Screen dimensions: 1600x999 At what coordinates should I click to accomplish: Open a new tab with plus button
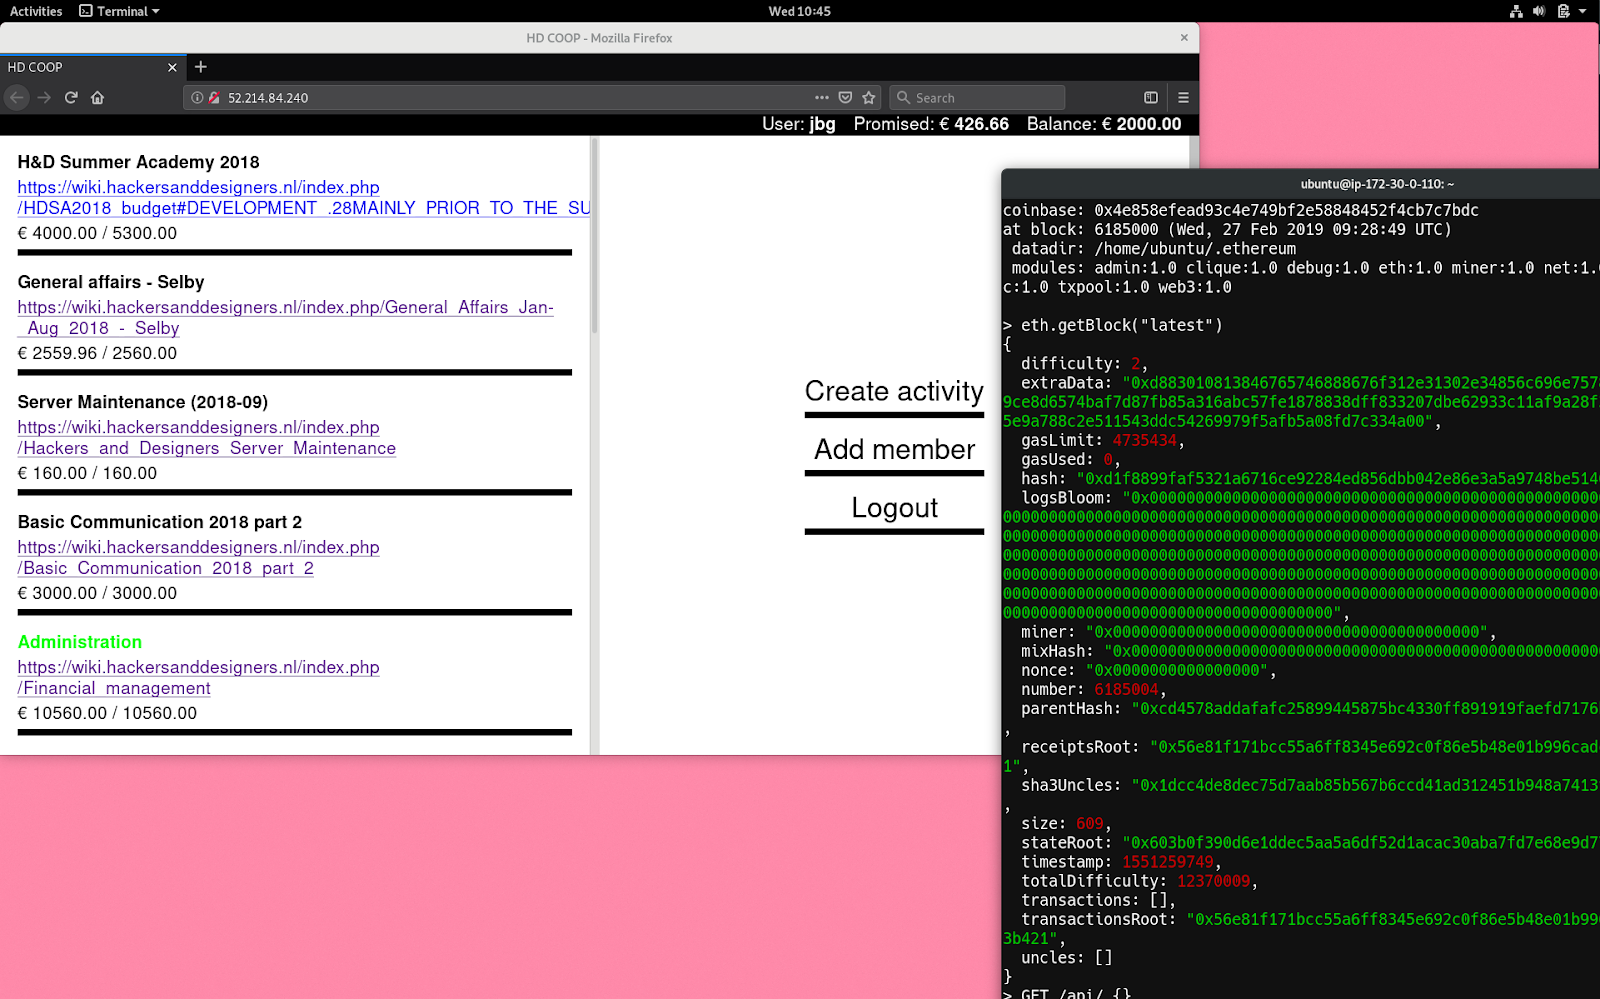[x=201, y=67]
